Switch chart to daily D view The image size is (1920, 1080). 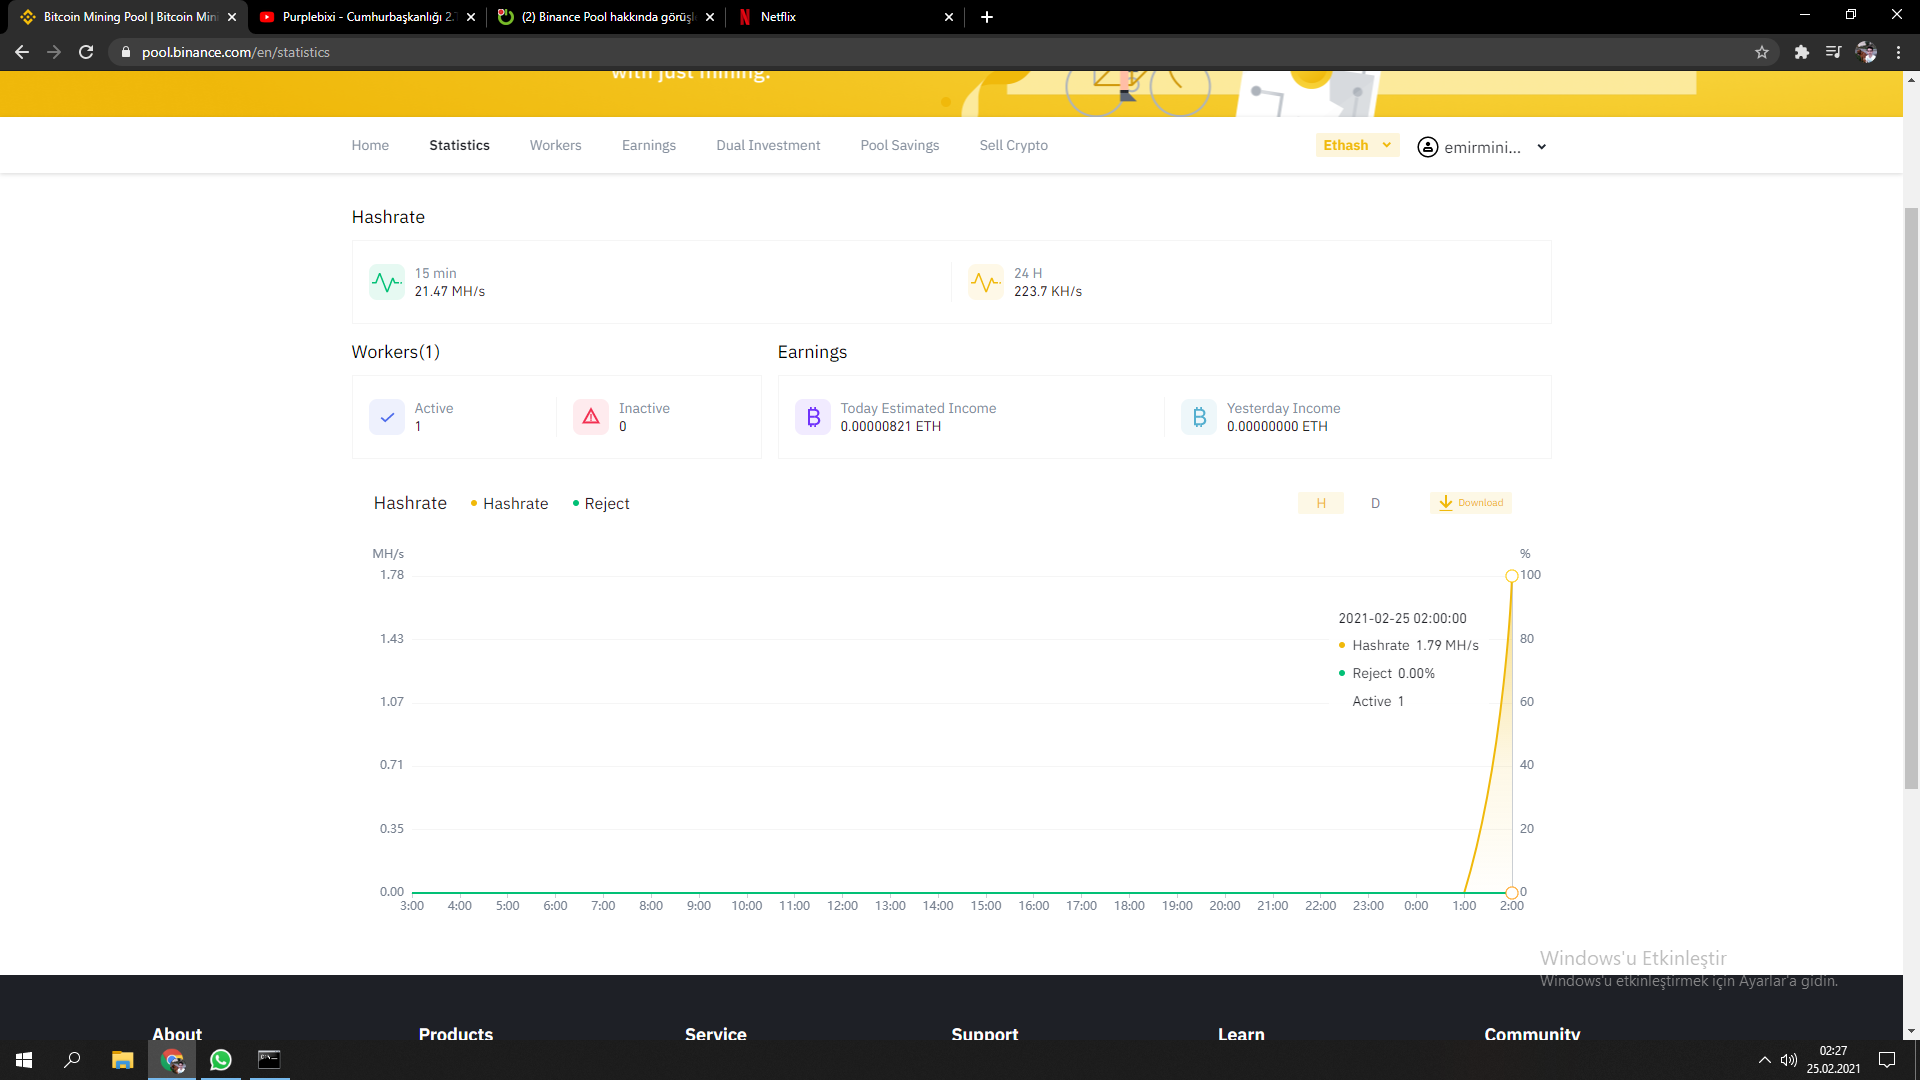click(1375, 503)
